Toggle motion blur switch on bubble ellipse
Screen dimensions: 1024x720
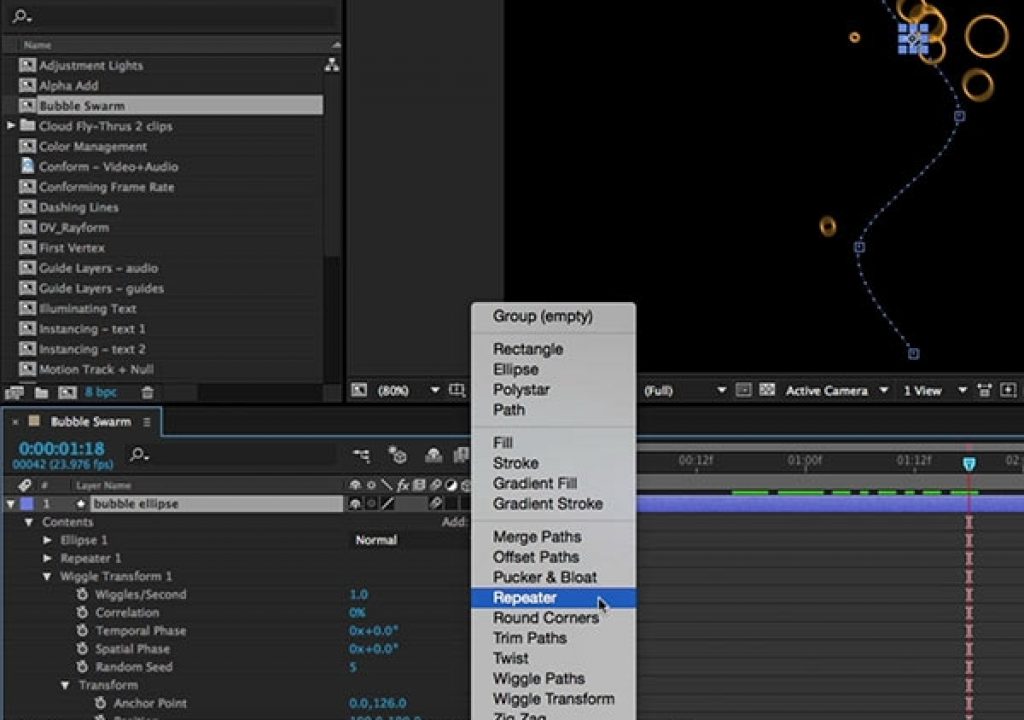click(435, 504)
